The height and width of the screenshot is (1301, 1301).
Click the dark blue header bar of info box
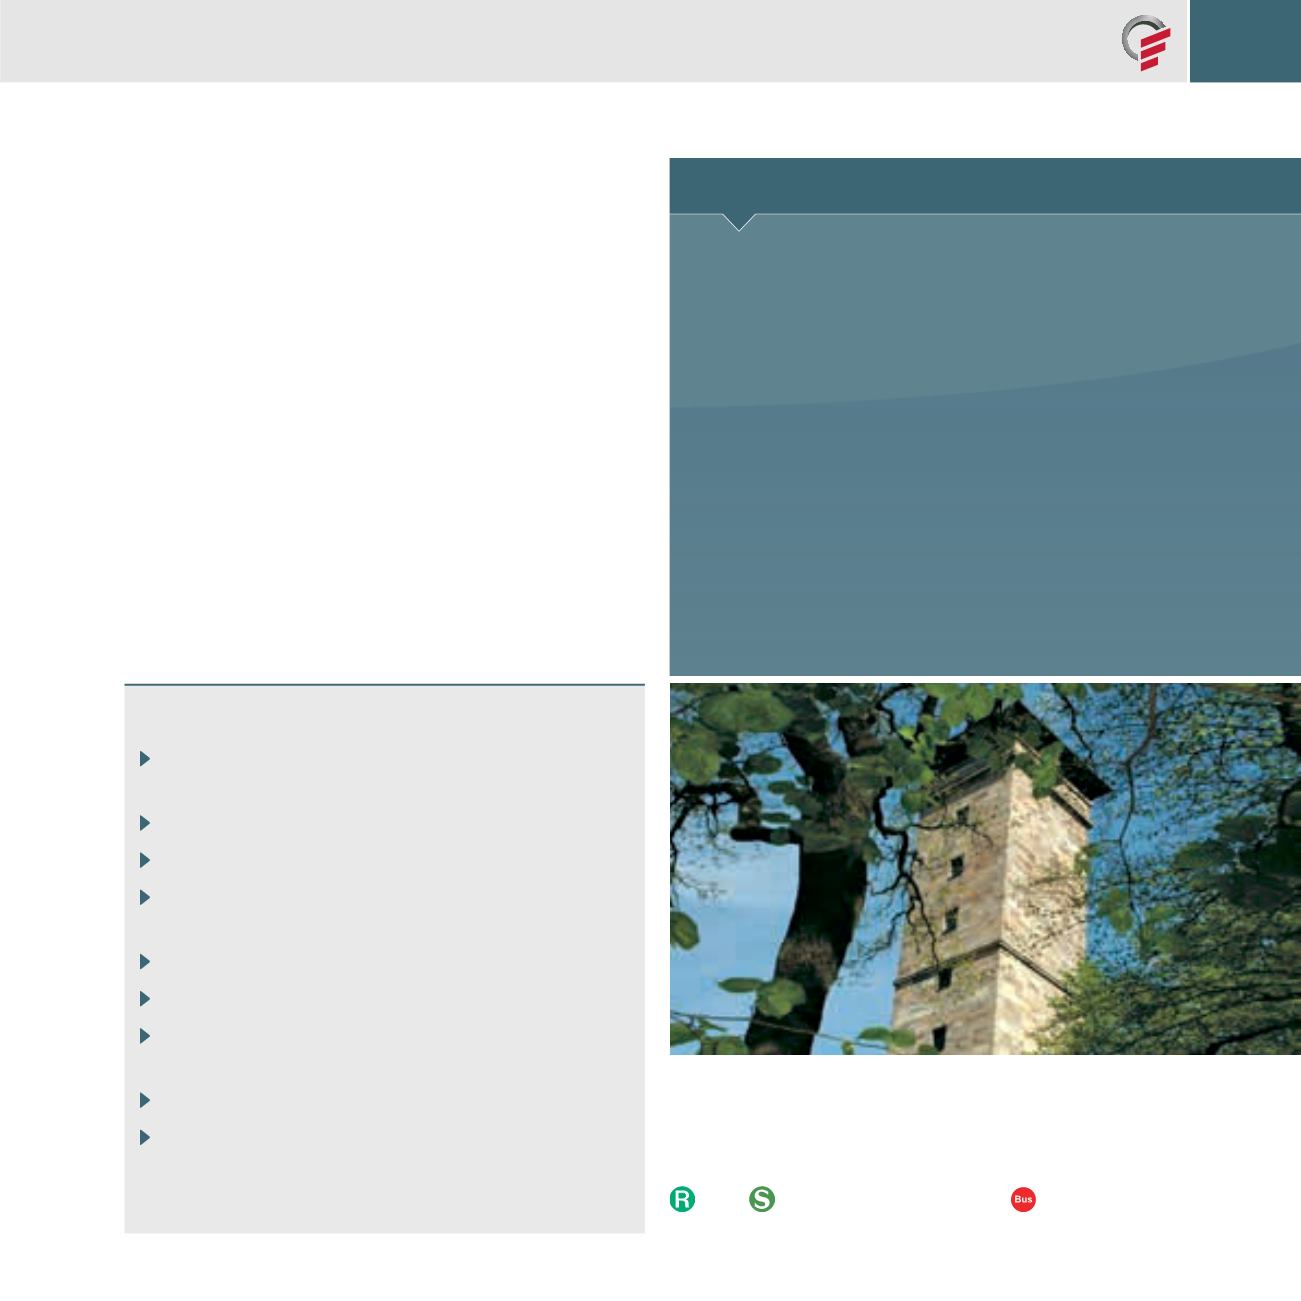tap(985, 185)
